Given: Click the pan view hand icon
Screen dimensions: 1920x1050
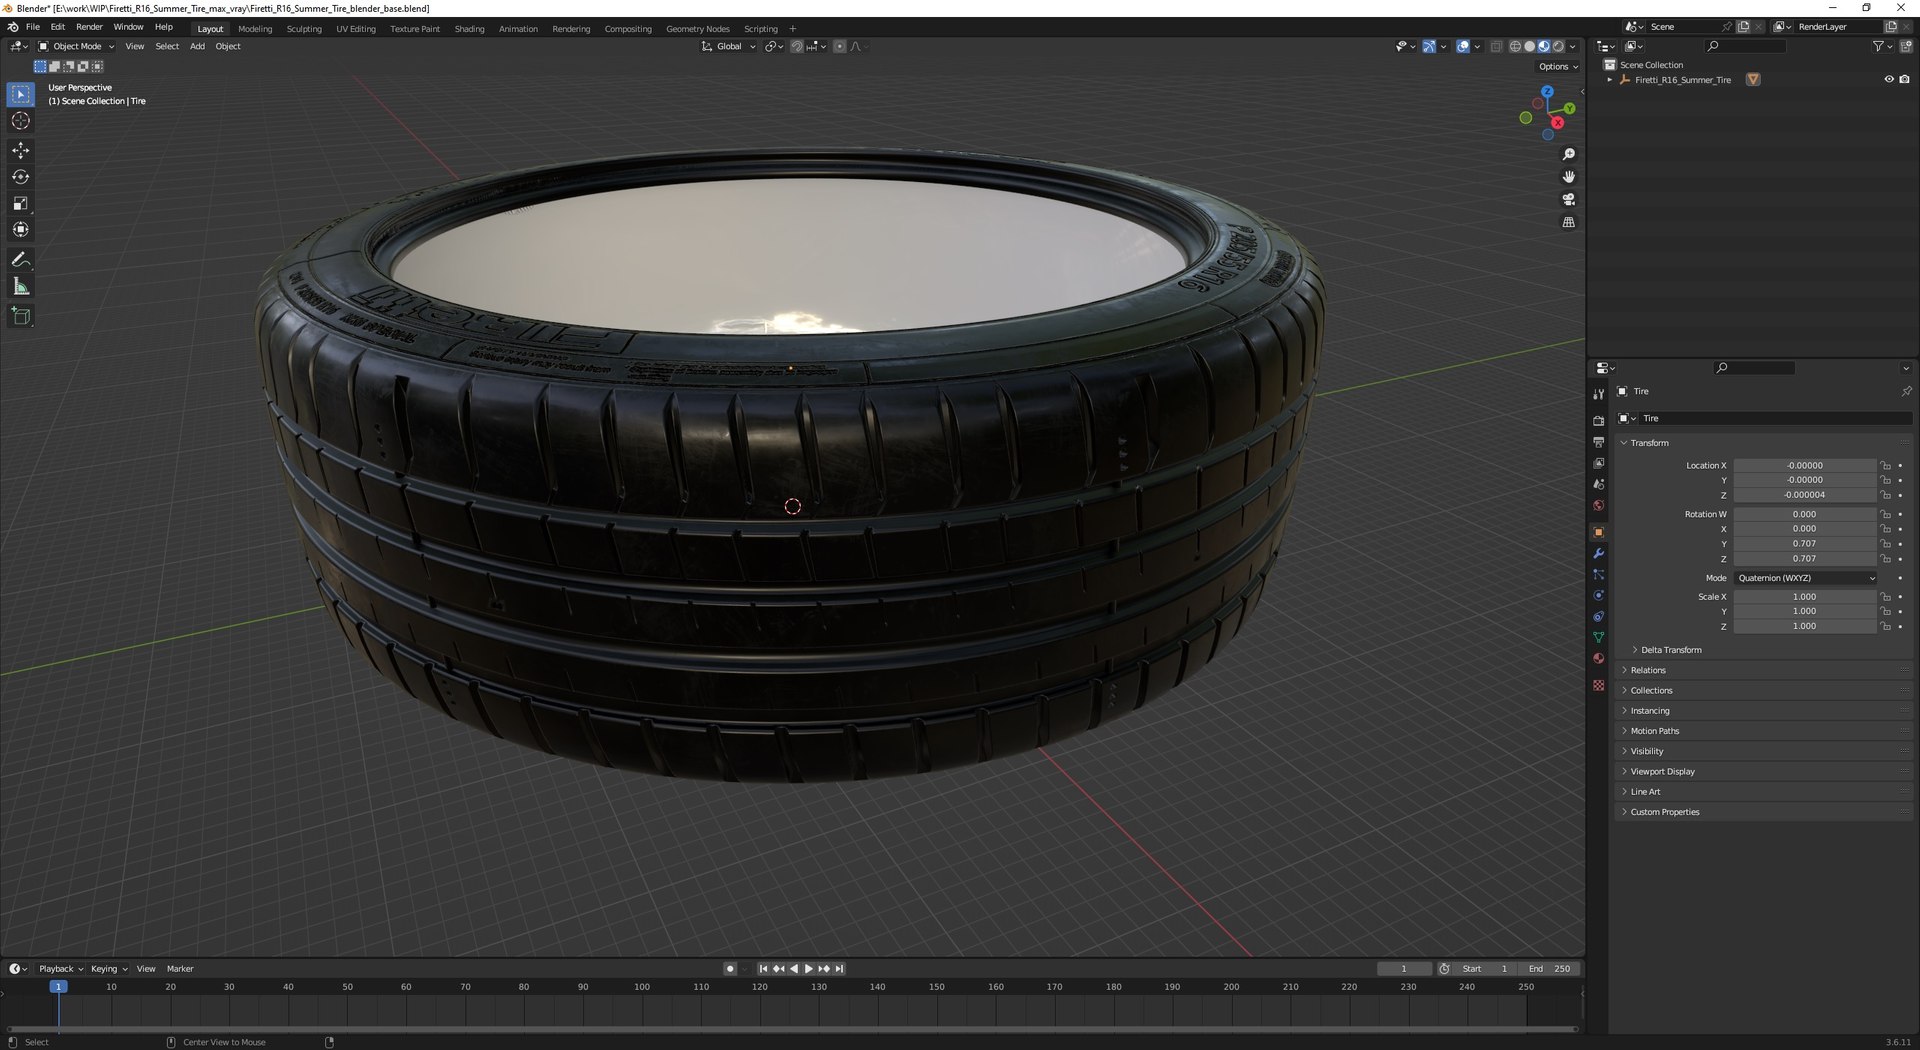Looking at the screenshot, I should [x=1568, y=177].
